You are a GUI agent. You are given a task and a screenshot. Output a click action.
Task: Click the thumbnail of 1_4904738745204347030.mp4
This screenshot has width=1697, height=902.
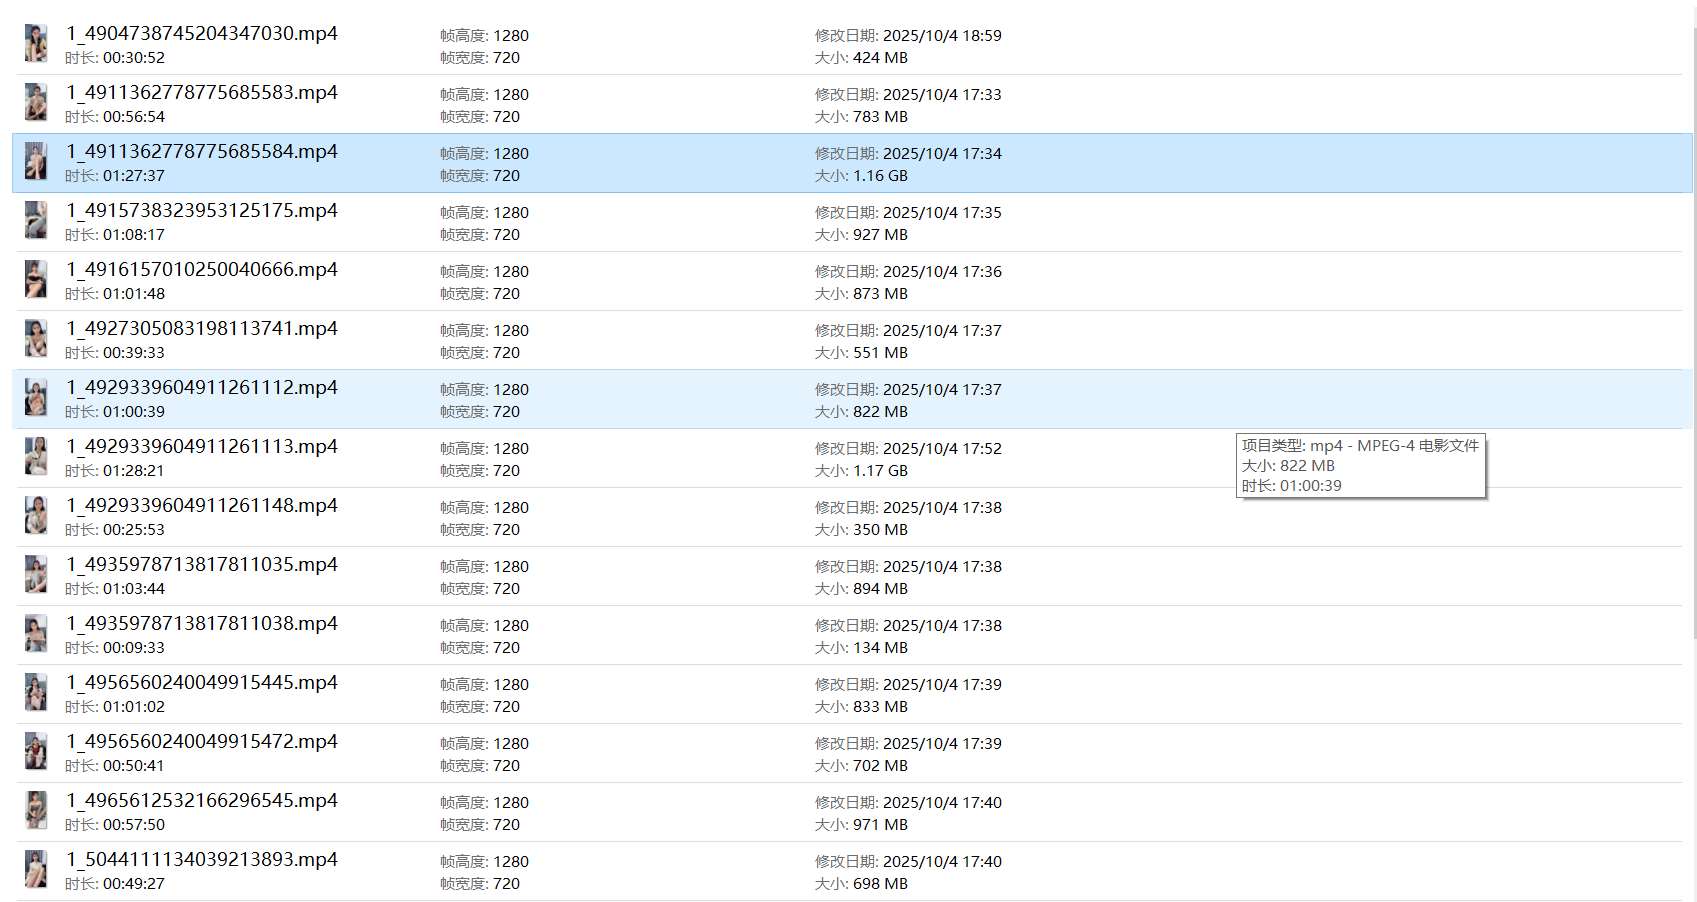click(36, 45)
